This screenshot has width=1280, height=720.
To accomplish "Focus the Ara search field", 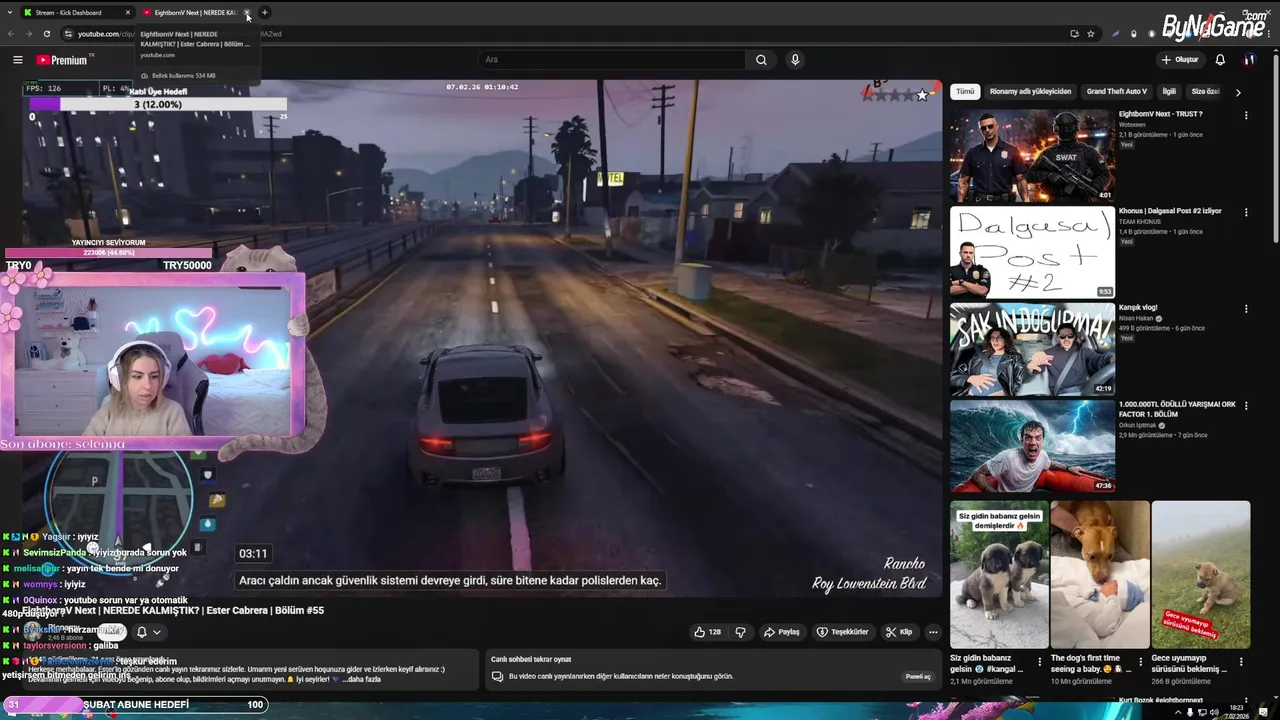I will pyautogui.click(x=611, y=60).
